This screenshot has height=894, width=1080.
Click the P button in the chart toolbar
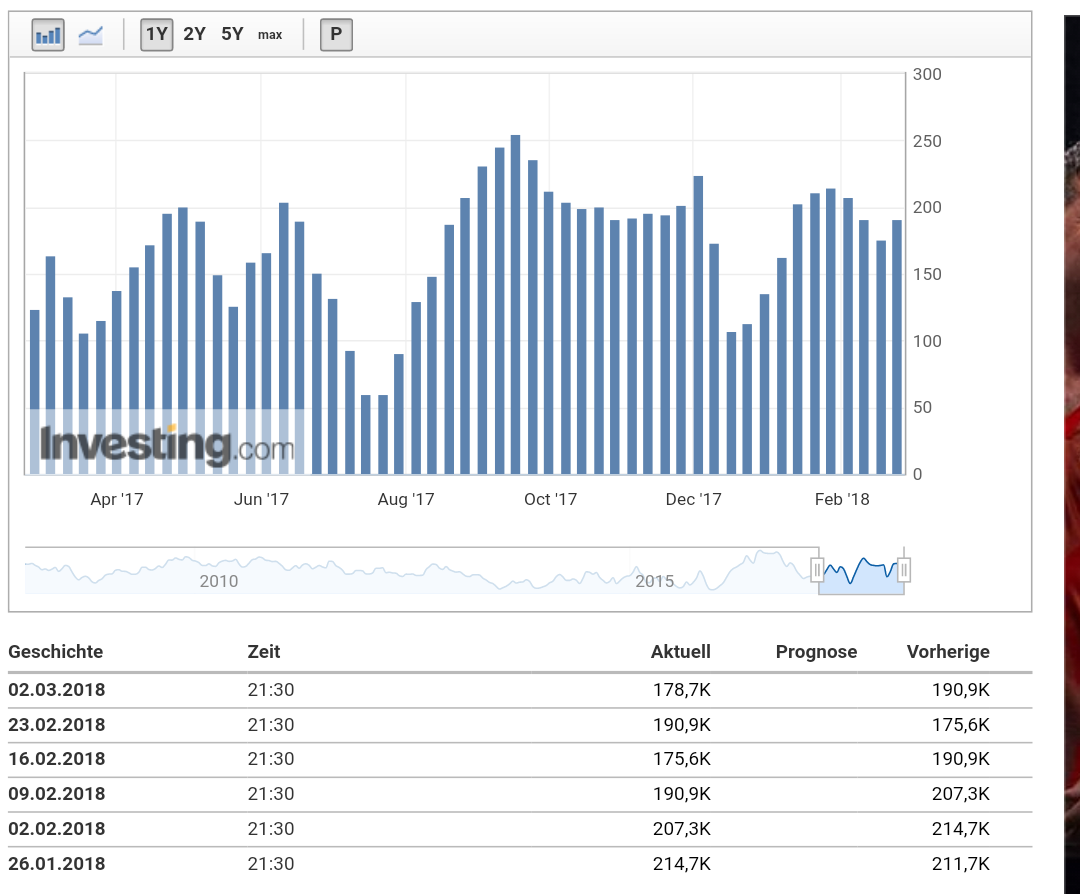(x=336, y=34)
